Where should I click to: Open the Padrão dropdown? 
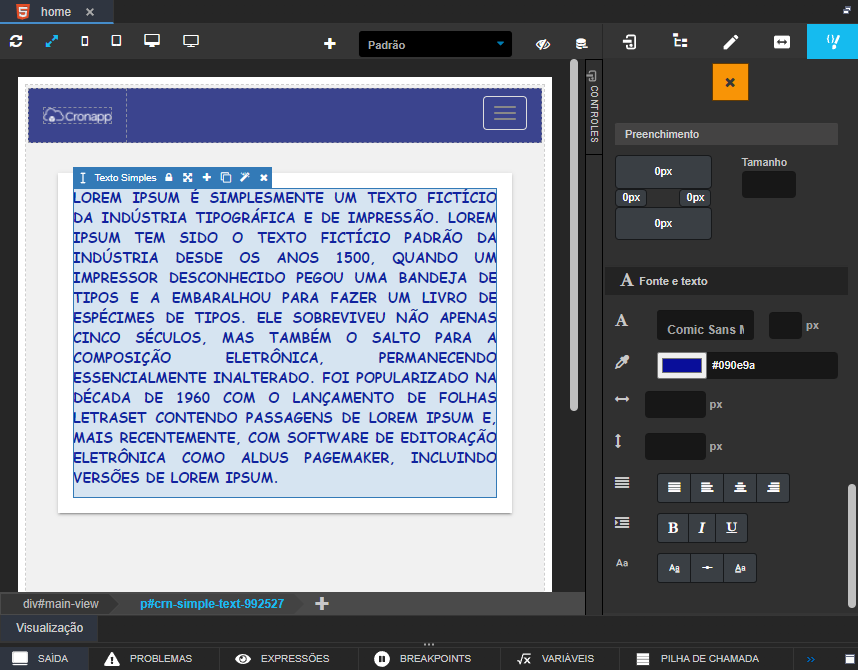(x=435, y=44)
